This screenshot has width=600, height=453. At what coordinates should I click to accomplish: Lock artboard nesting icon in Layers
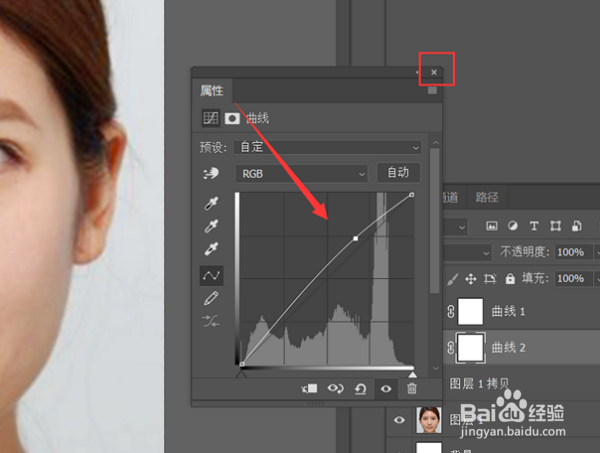pos(490,279)
